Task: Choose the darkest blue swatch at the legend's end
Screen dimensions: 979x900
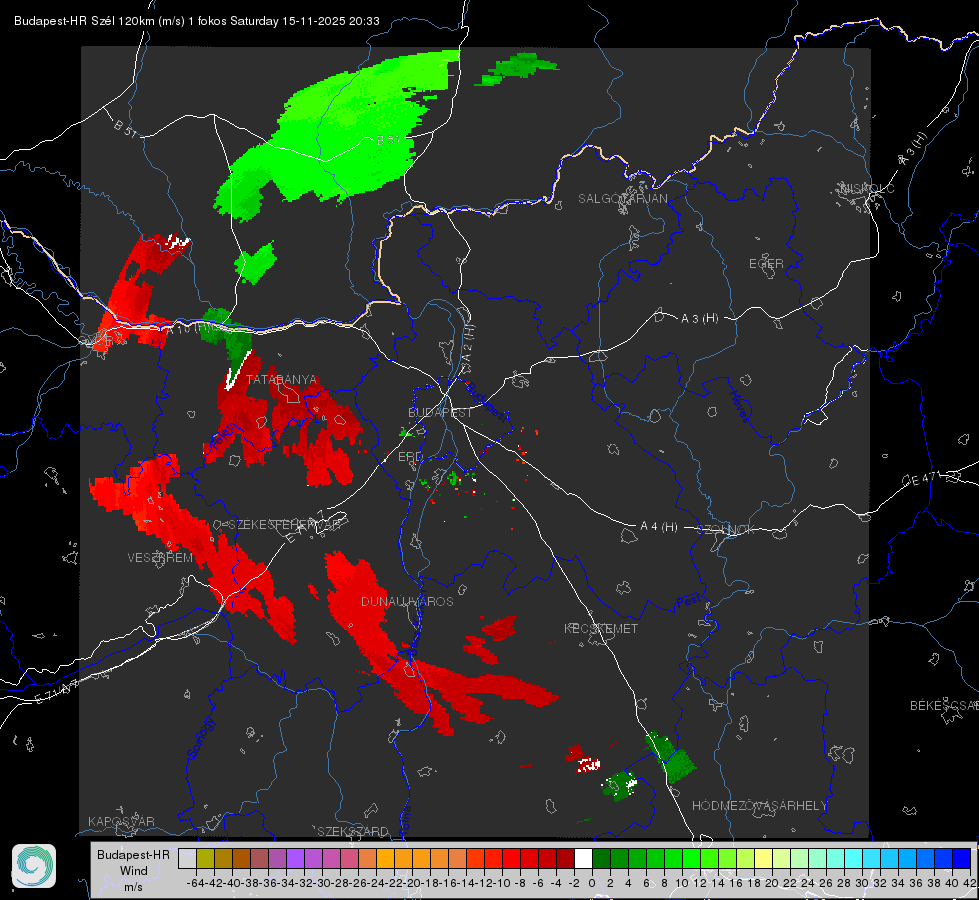Action: point(962,859)
